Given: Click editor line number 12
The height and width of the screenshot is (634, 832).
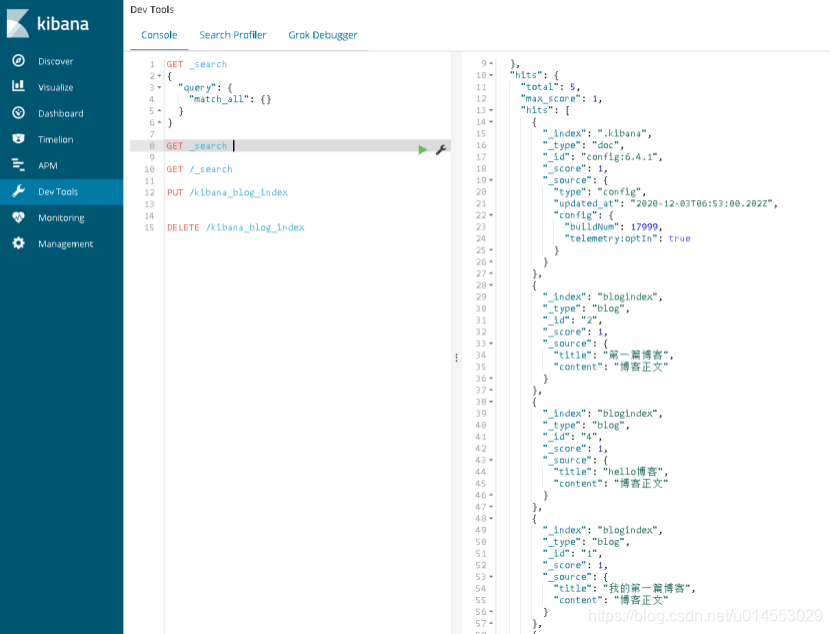Looking at the screenshot, I should coord(149,193).
